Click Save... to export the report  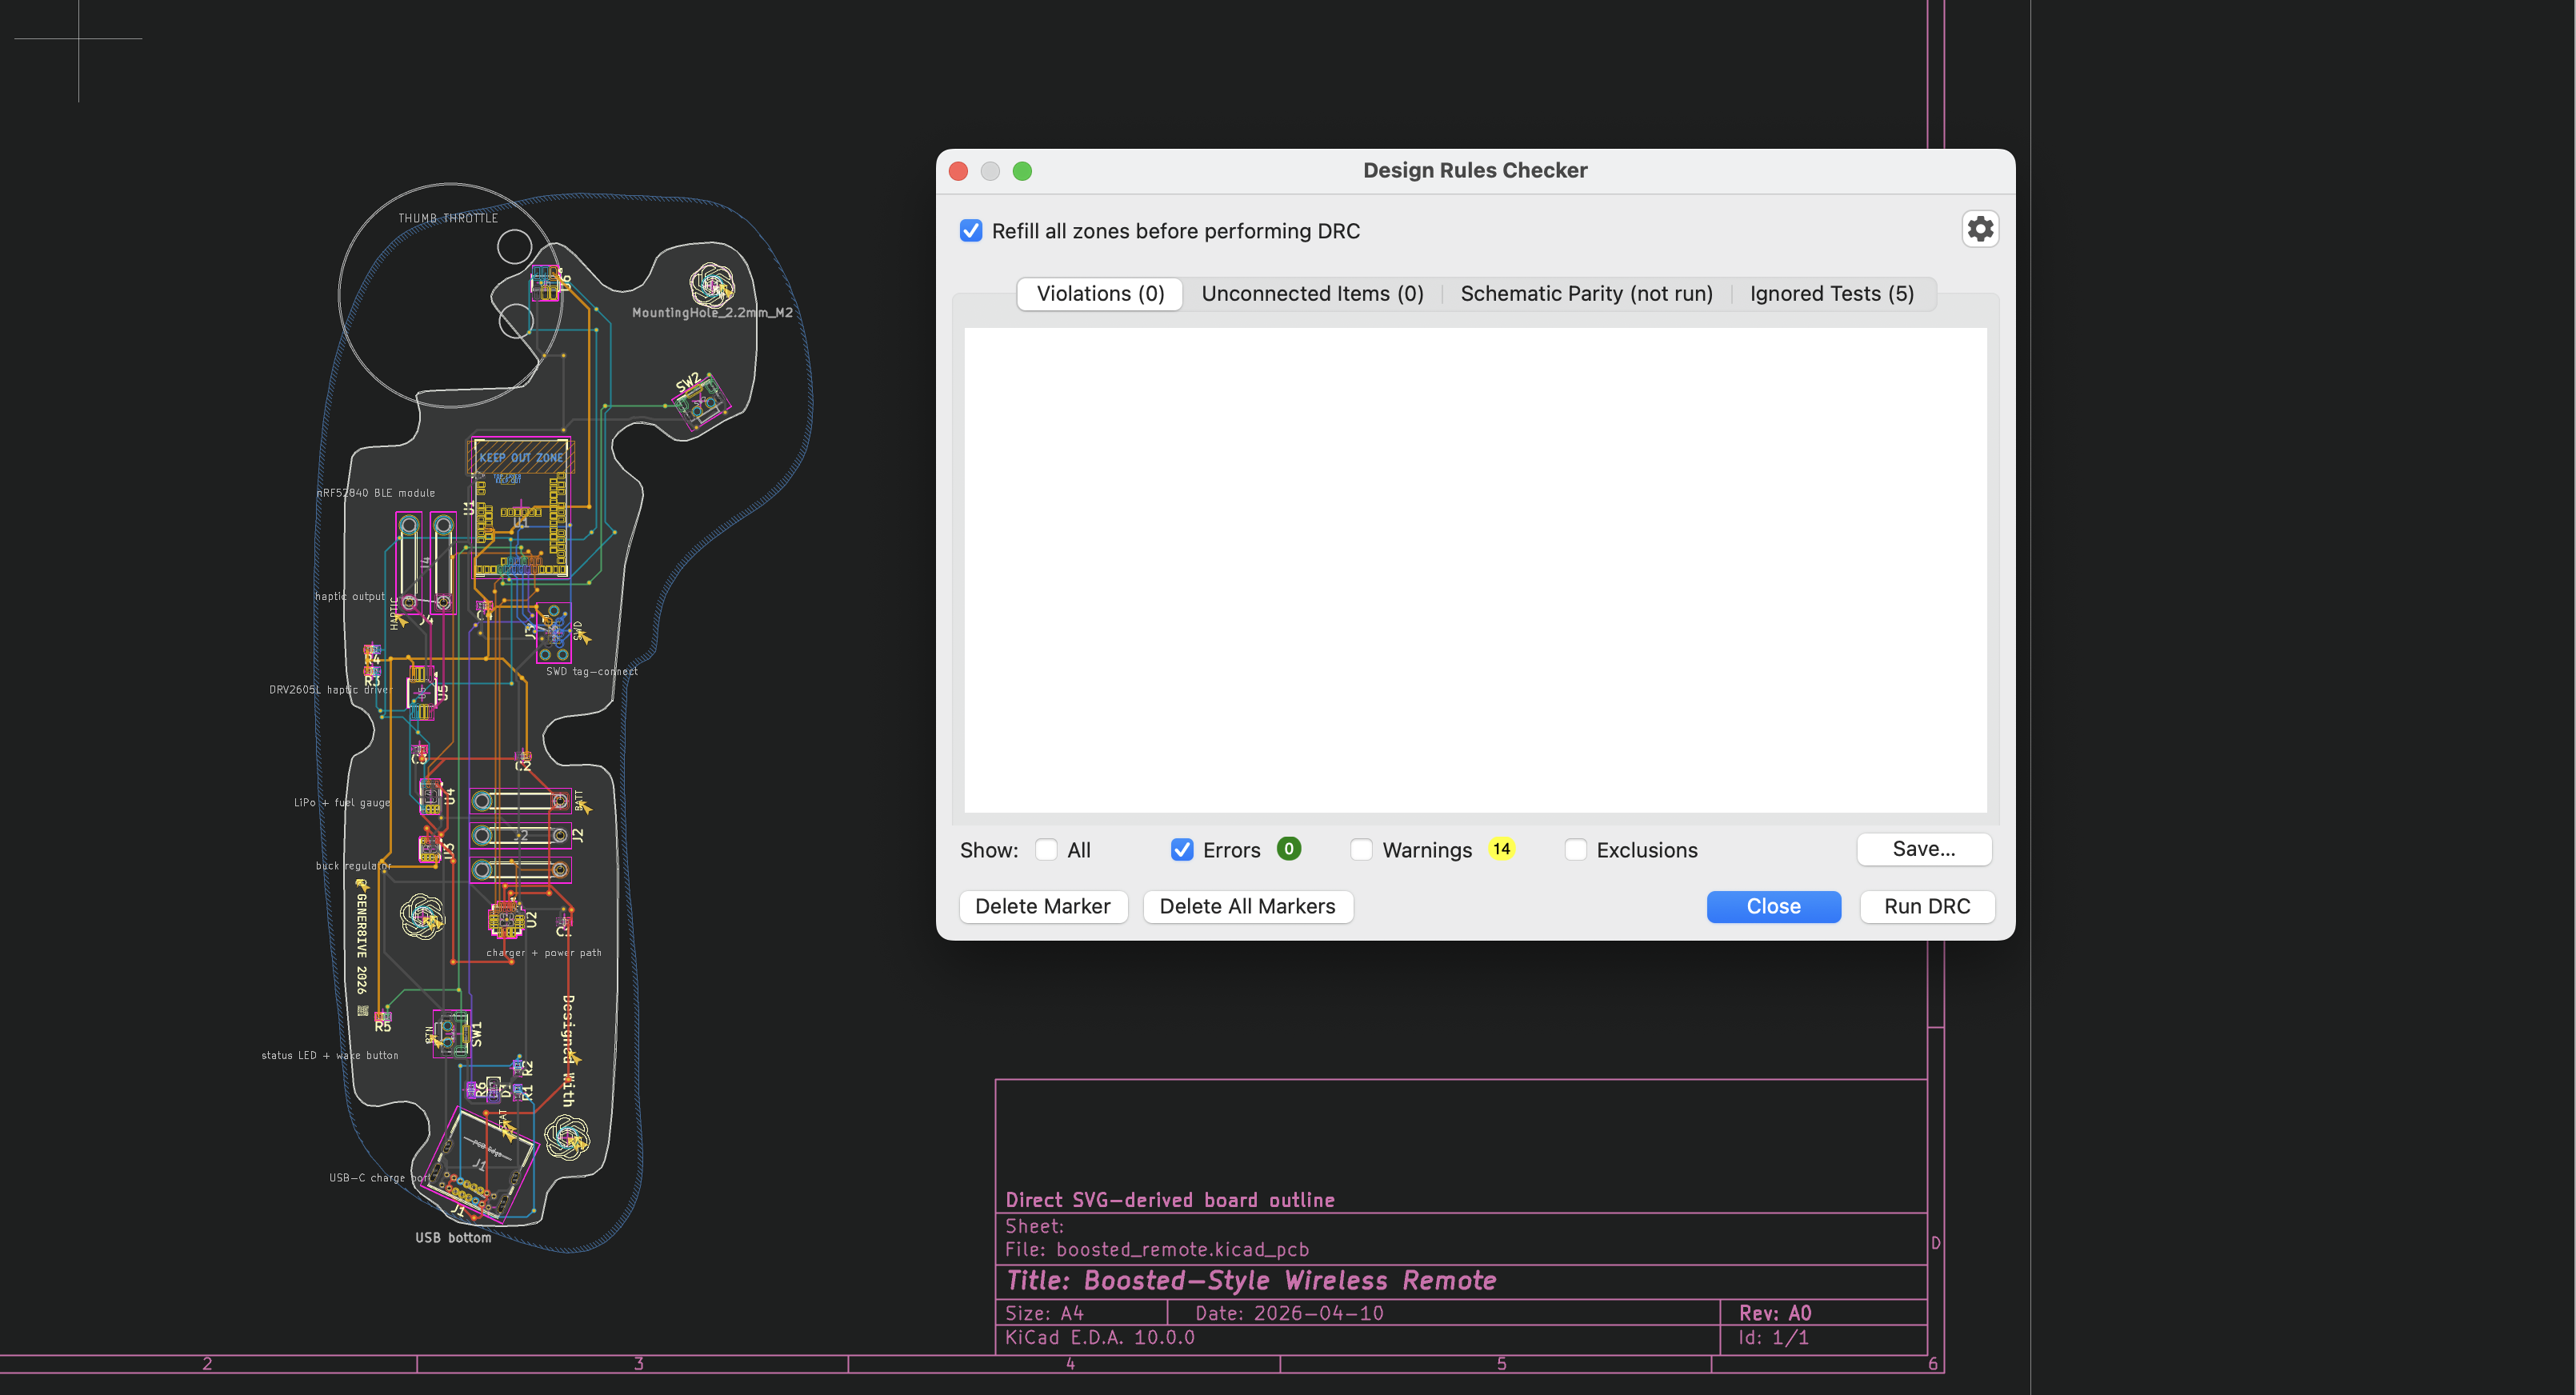[x=1923, y=849]
